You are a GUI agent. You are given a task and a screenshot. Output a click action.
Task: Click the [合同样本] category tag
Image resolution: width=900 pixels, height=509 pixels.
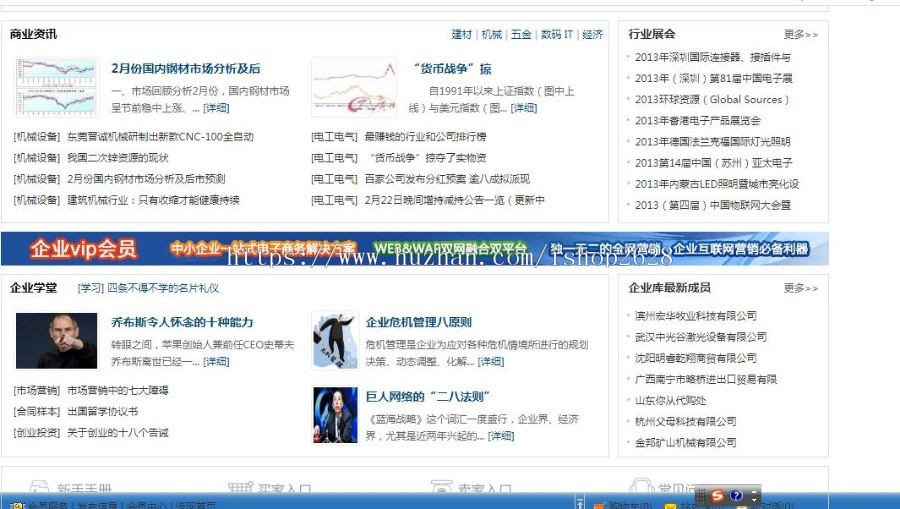click(36, 411)
